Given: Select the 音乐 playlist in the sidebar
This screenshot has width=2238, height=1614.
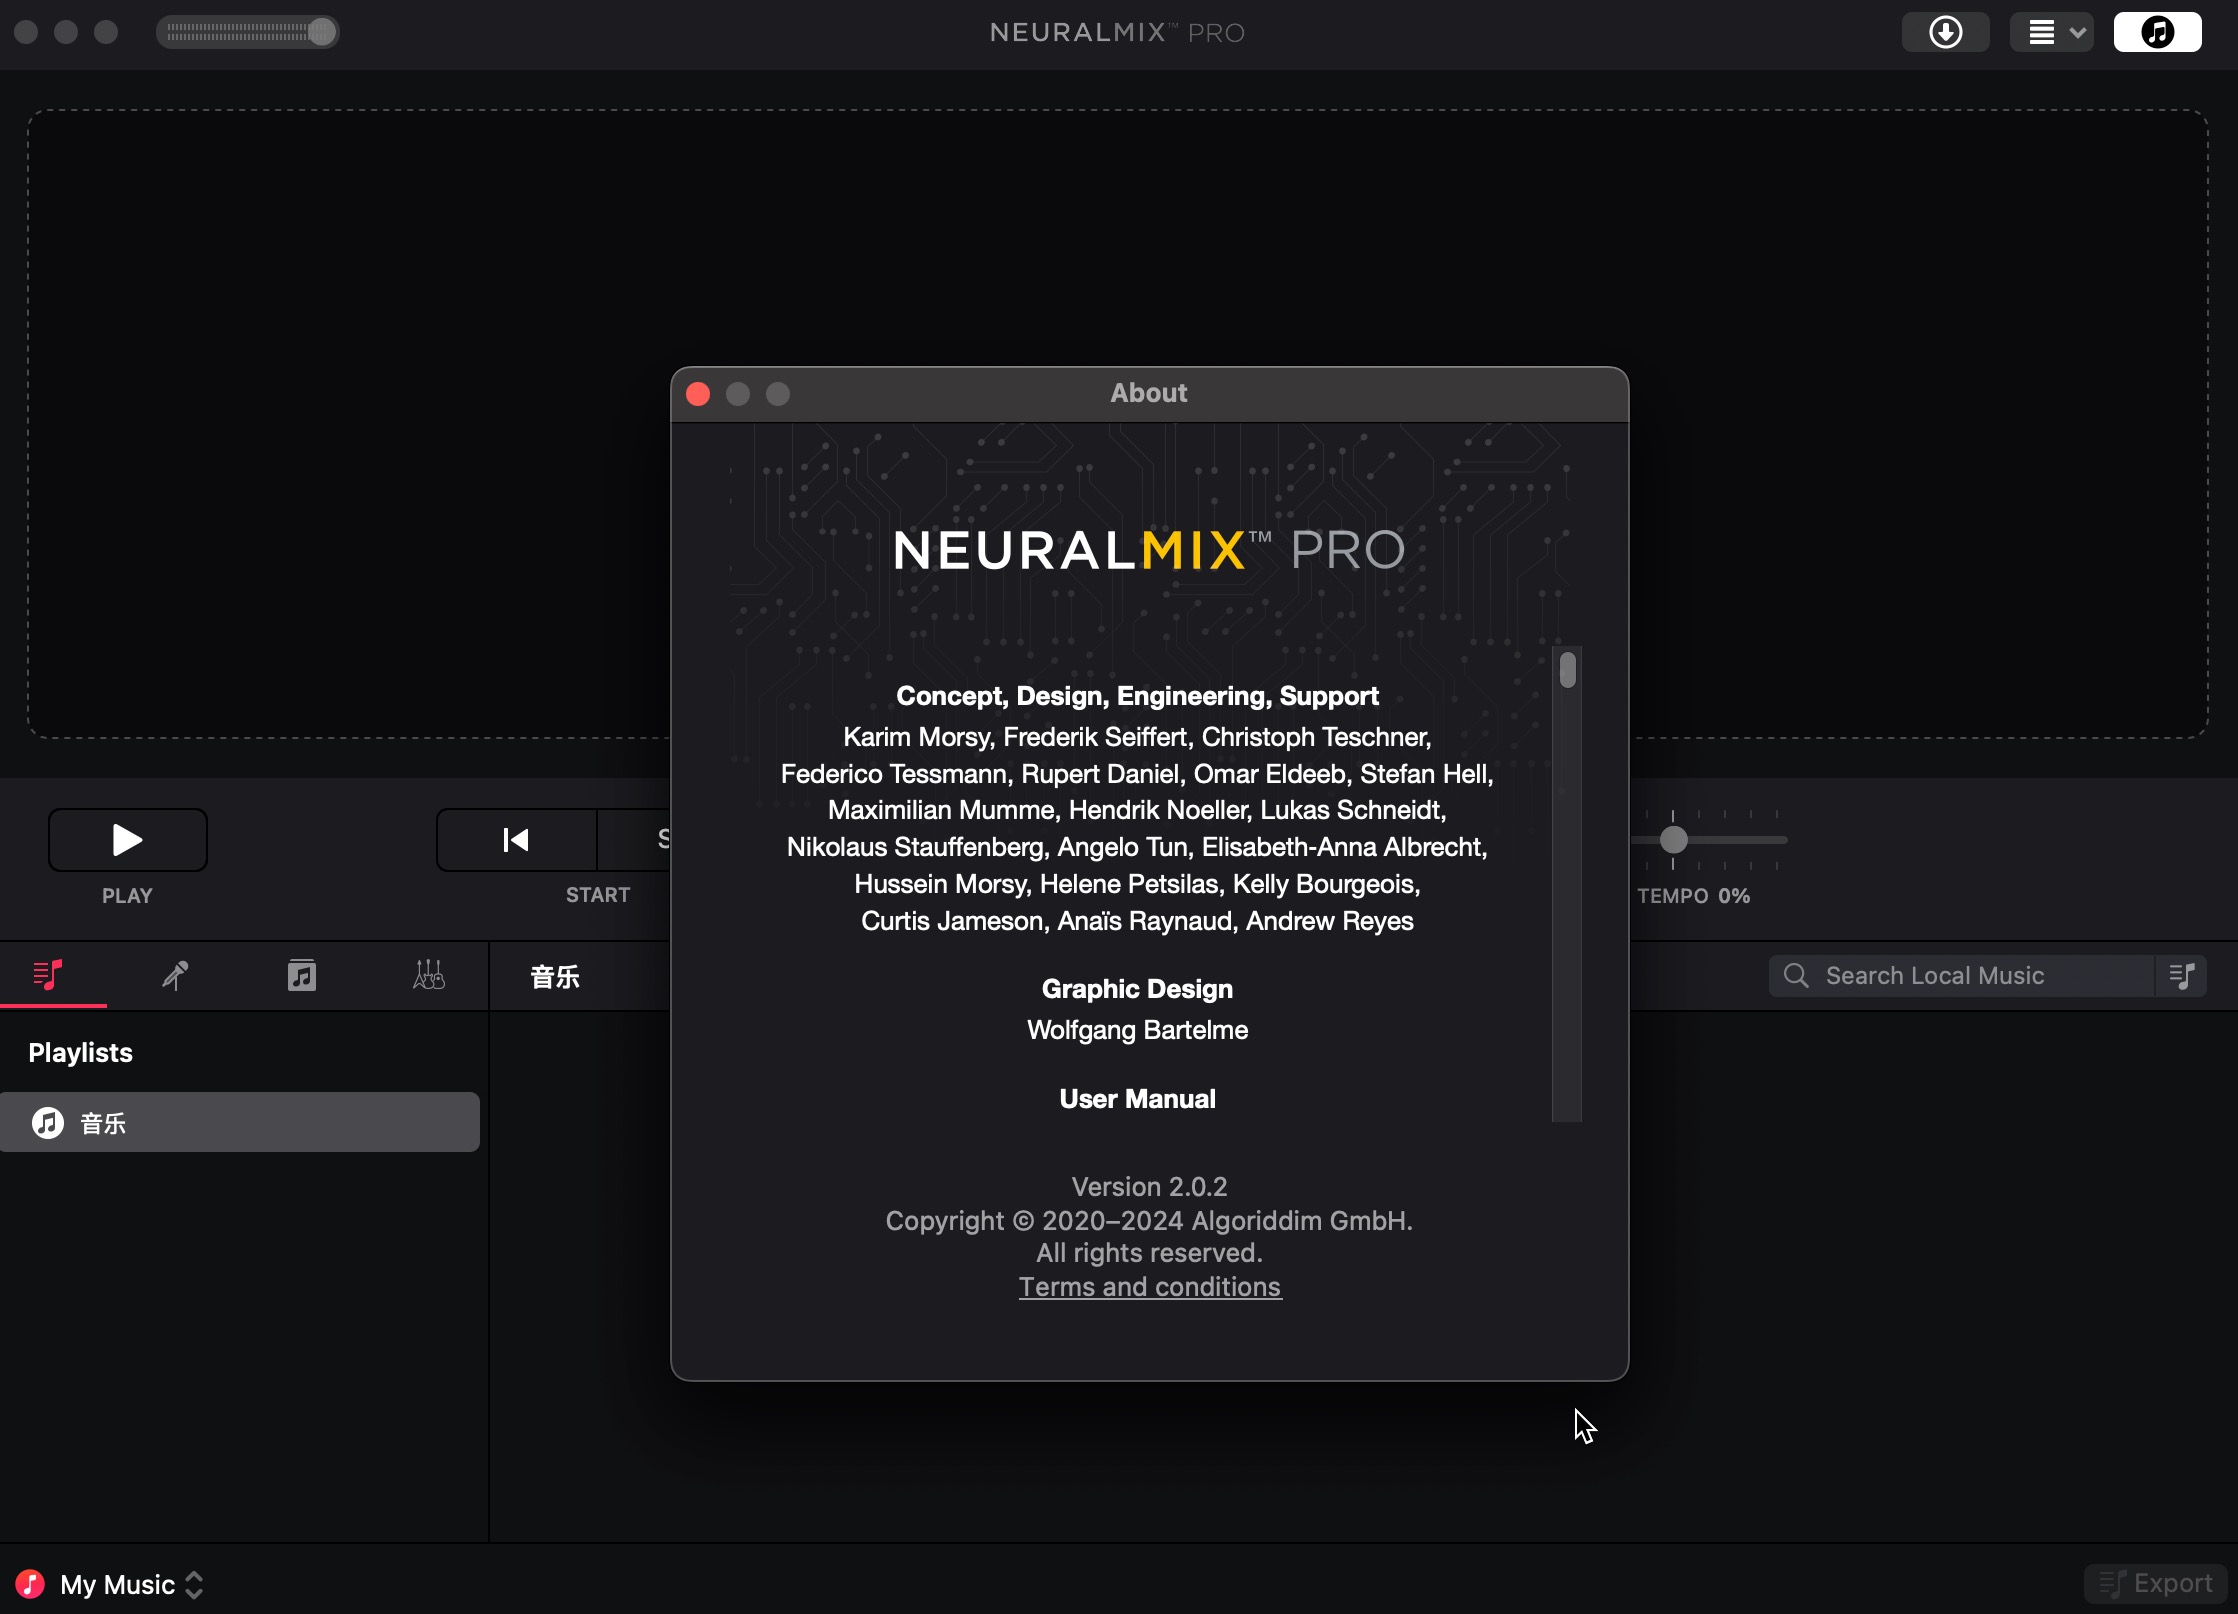Looking at the screenshot, I should pyautogui.click(x=240, y=1122).
